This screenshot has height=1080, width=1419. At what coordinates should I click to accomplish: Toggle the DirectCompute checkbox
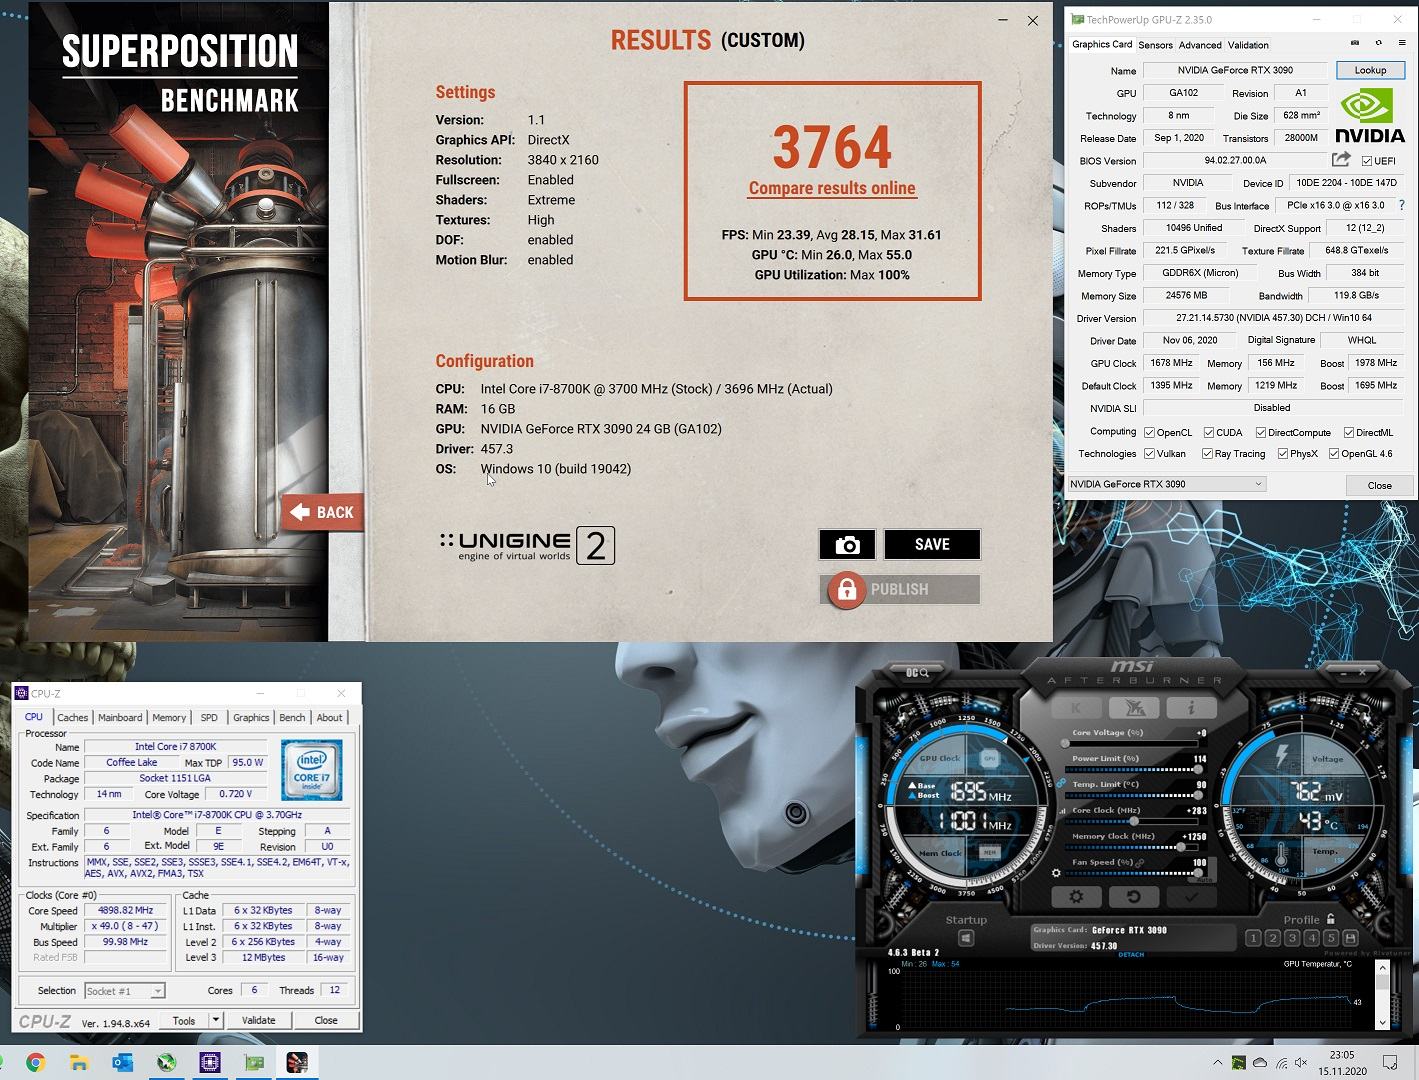pos(1260,433)
